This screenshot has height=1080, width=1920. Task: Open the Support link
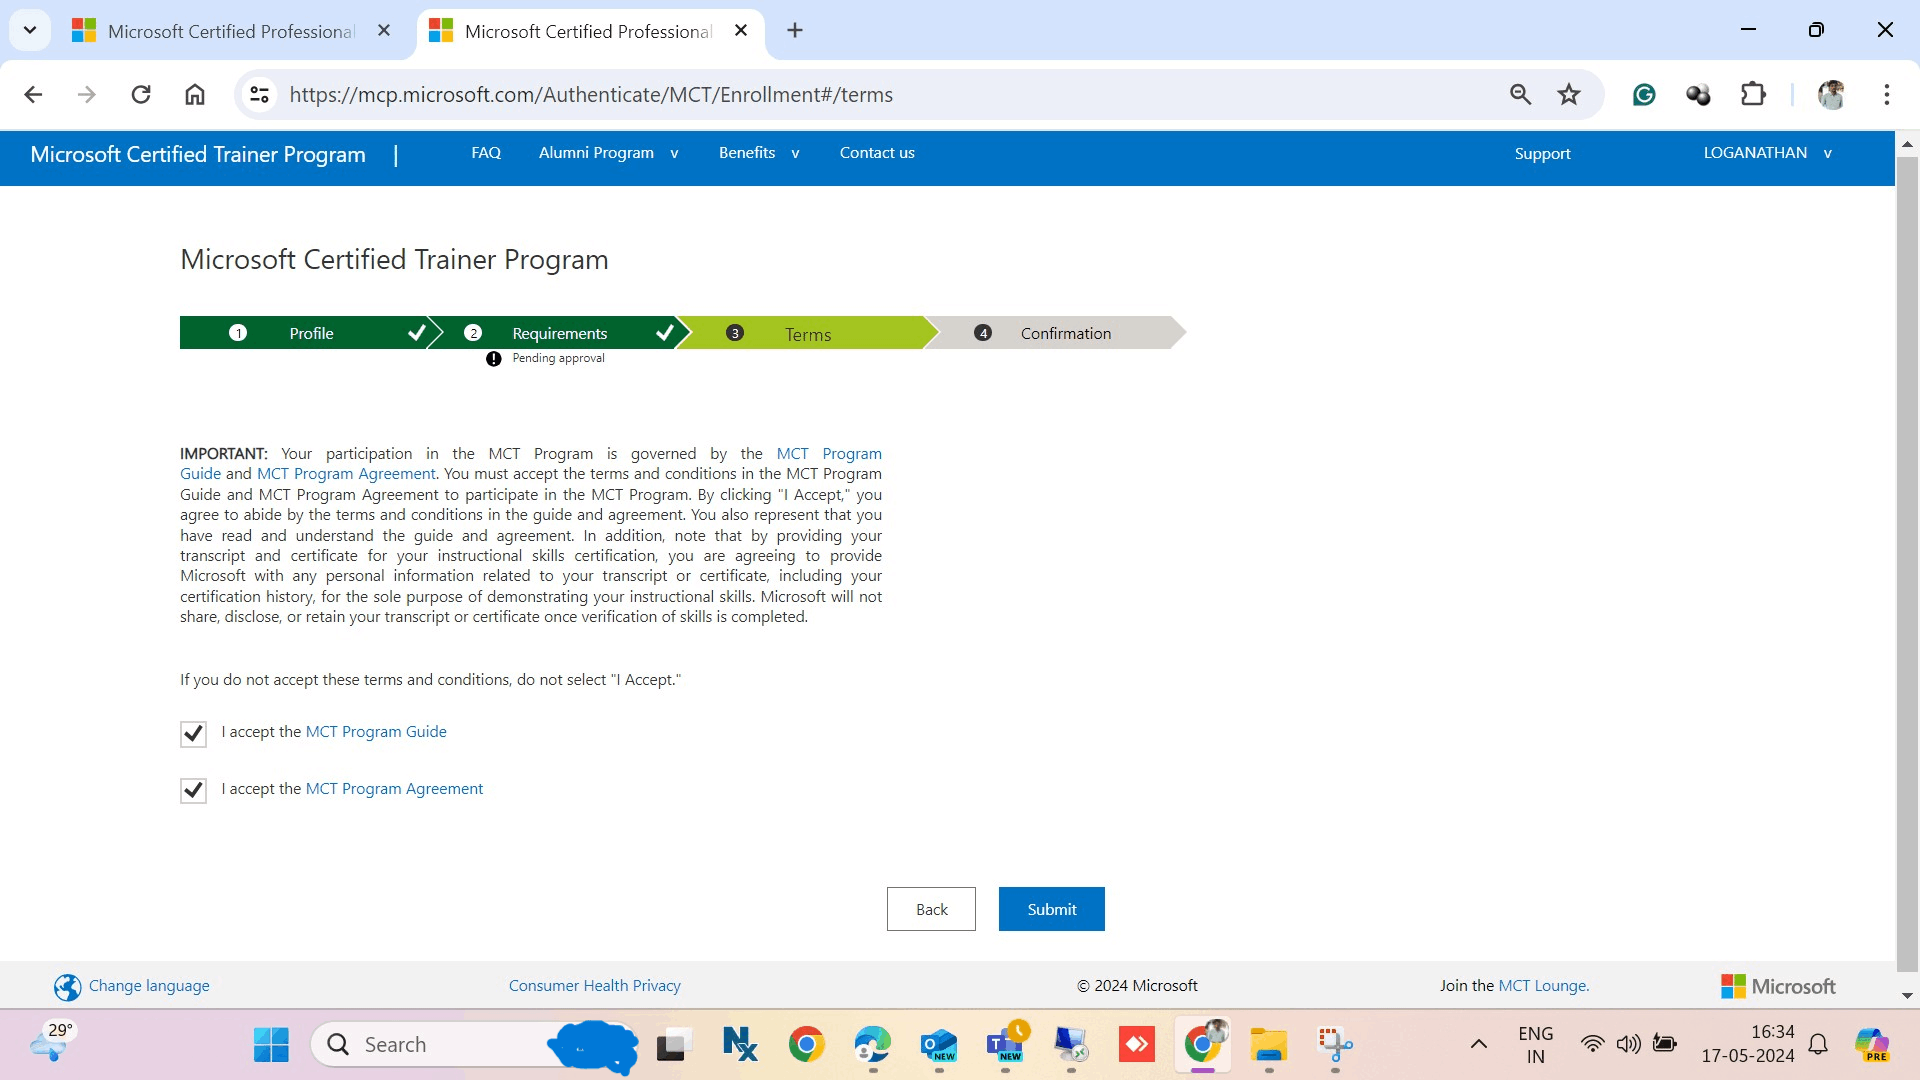pos(1542,154)
